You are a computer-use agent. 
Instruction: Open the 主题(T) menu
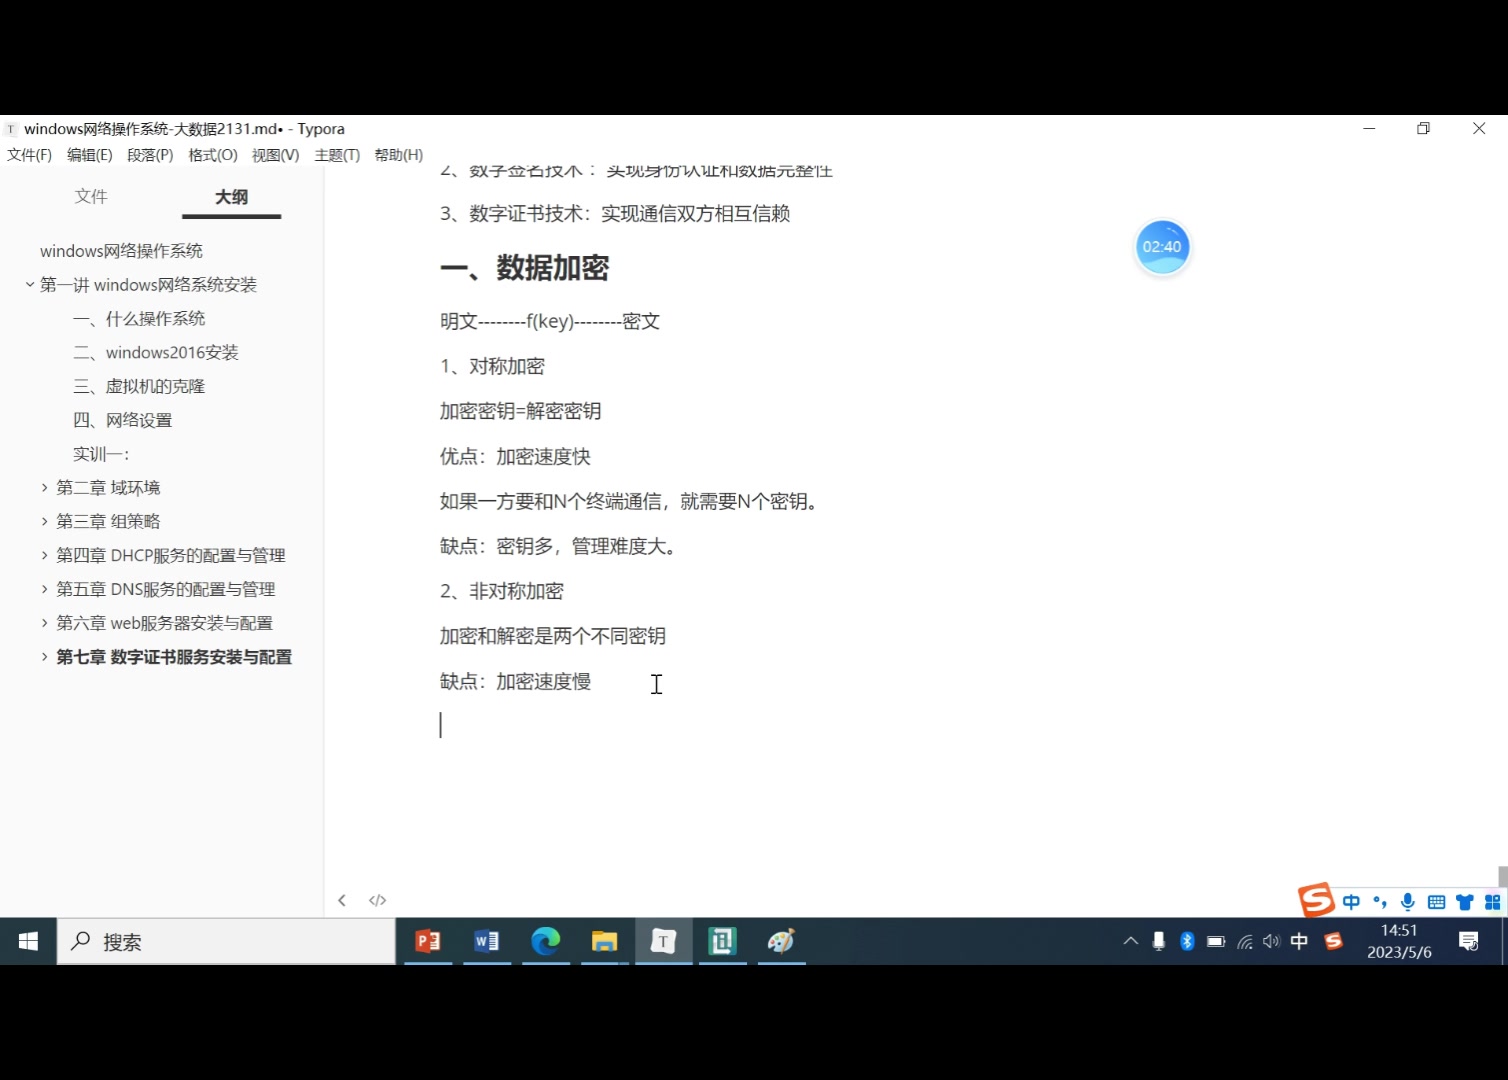[337, 155]
